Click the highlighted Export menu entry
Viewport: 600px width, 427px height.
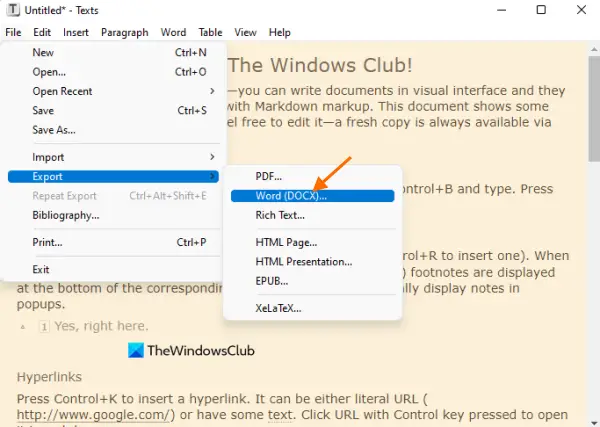click(x=113, y=176)
